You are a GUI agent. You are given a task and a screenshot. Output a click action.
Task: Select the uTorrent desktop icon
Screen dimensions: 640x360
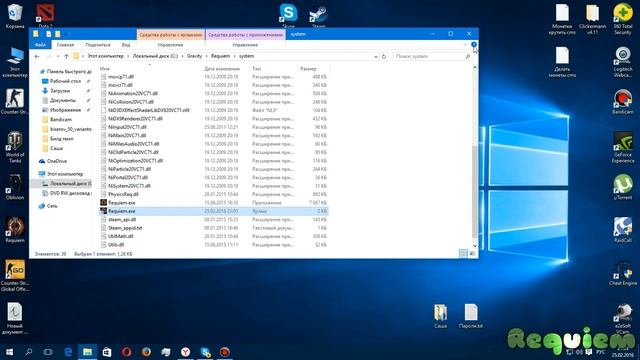[623, 187]
